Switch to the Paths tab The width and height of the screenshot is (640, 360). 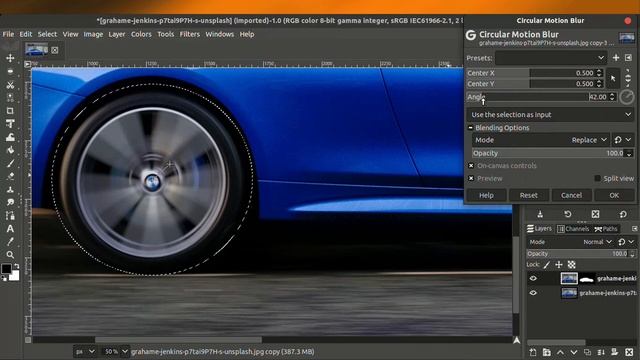tap(606, 229)
